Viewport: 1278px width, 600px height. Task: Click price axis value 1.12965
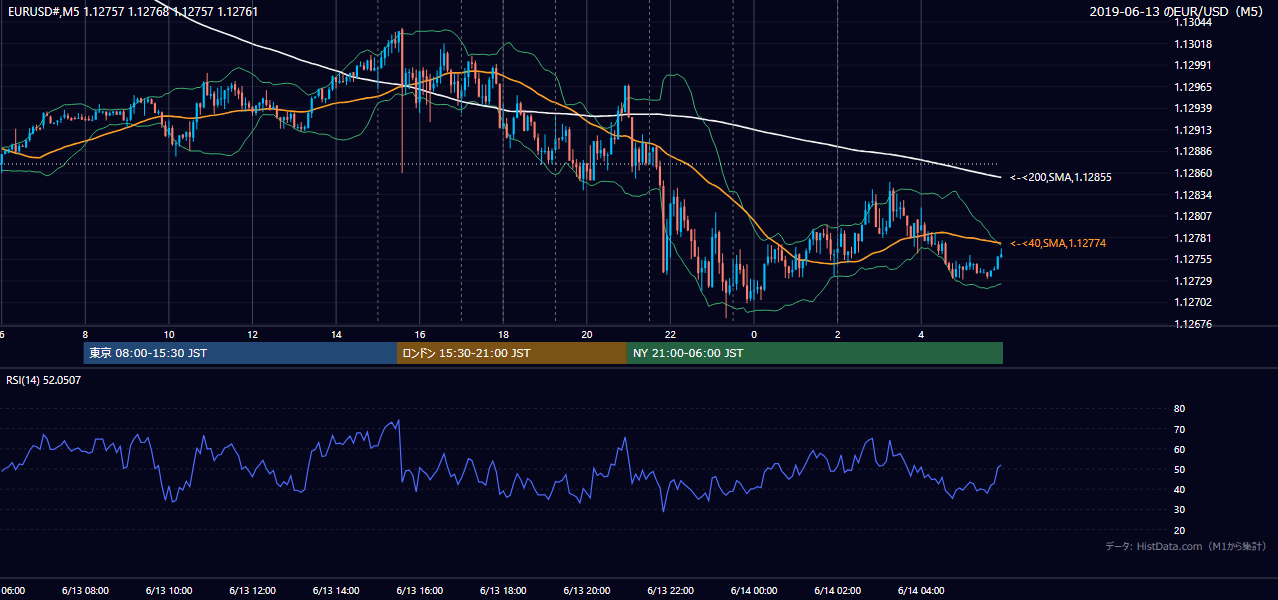[1193, 87]
